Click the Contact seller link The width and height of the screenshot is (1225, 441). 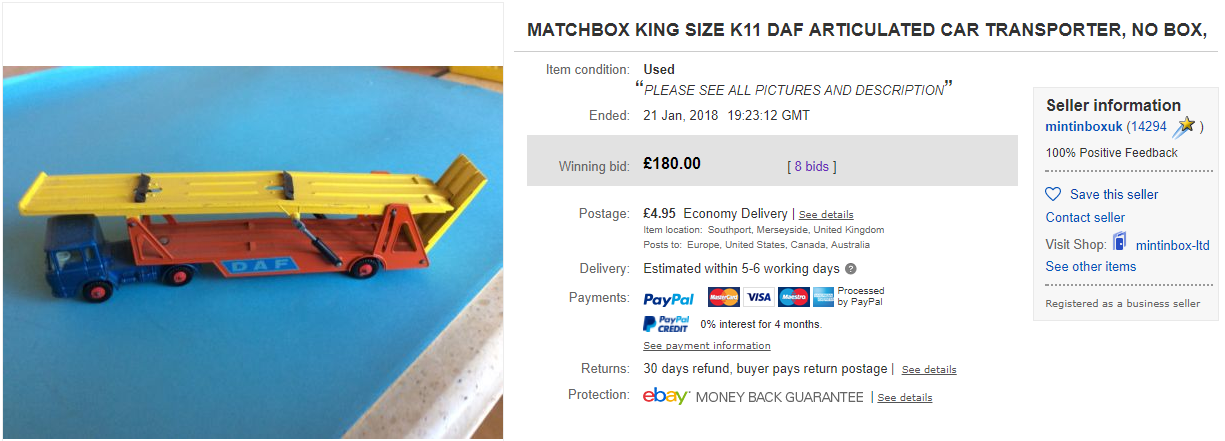click(1085, 218)
